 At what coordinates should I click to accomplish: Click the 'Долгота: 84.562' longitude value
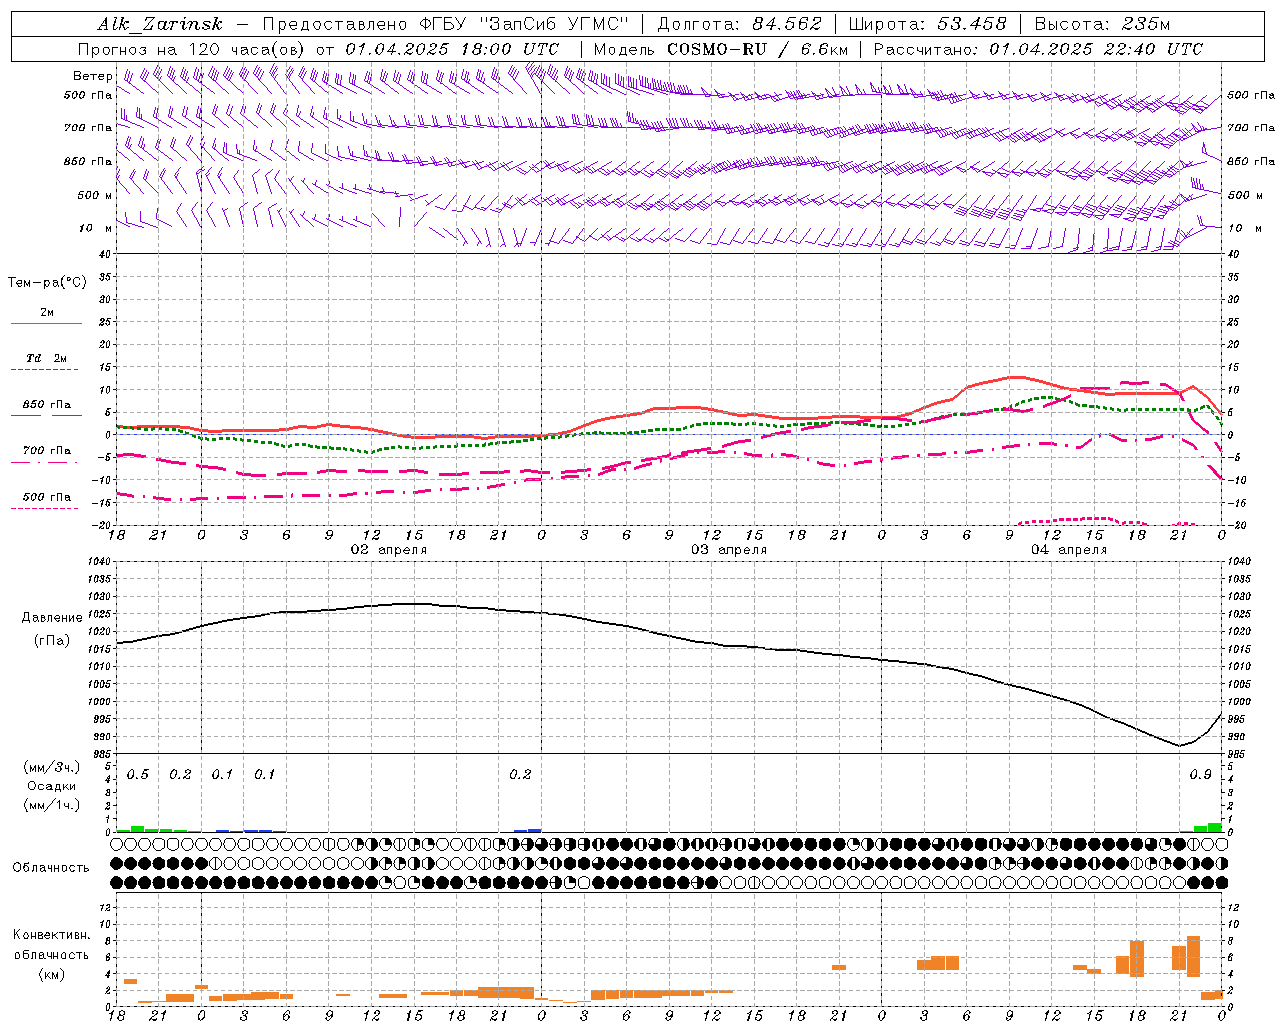(x=739, y=24)
